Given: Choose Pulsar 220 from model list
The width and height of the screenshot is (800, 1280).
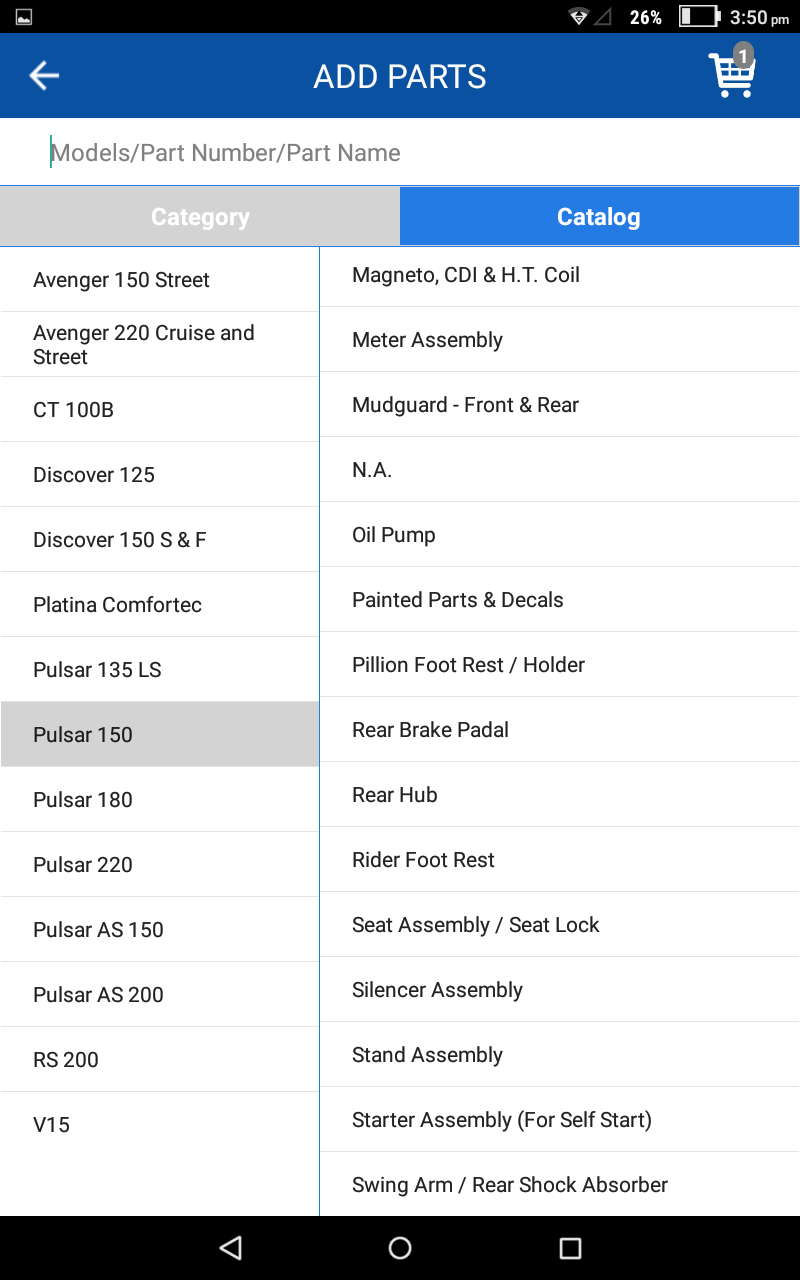Looking at the screenshot, I should coord(160,865).
